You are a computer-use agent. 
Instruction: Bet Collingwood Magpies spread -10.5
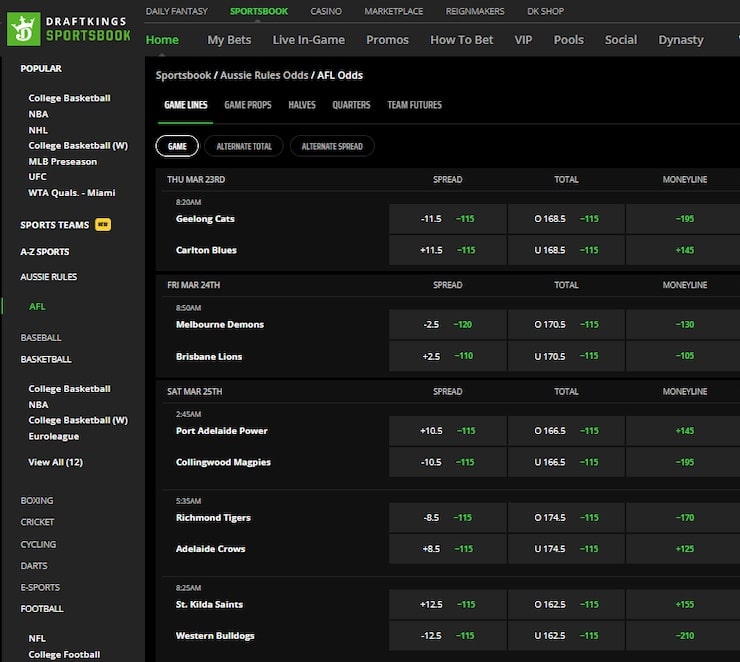click(x=448, y=462)
